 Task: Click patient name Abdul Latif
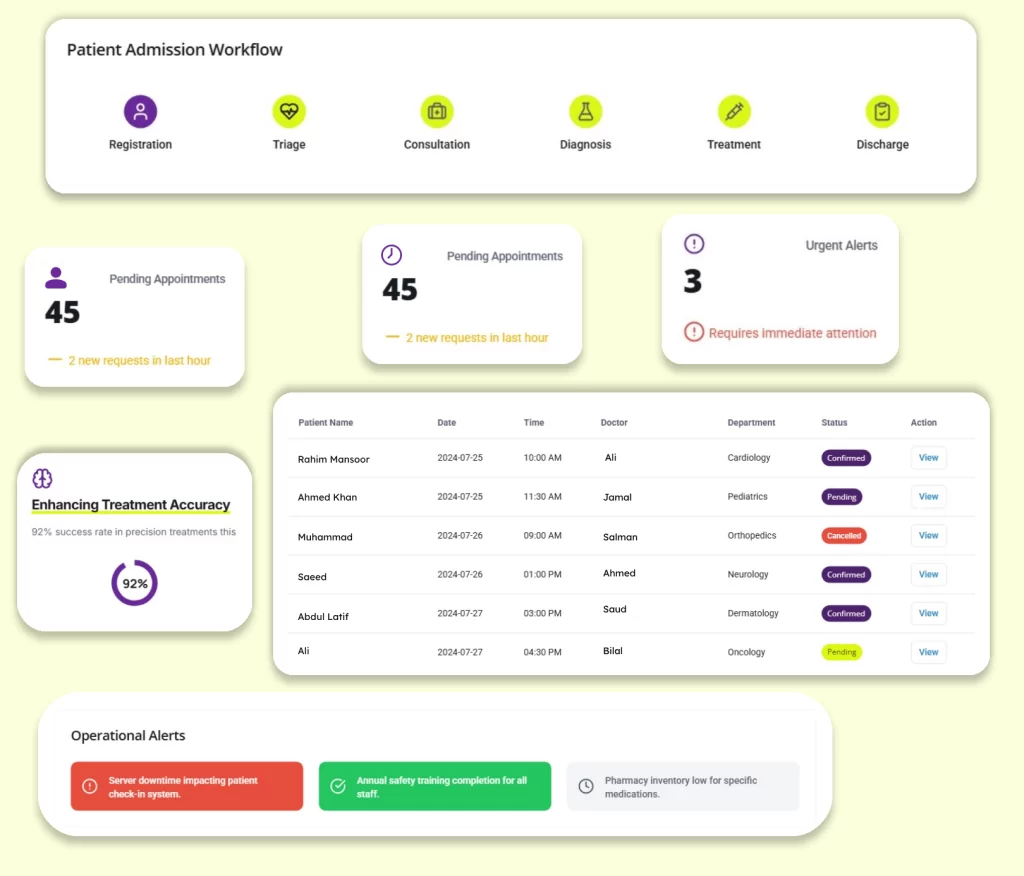tap(323, 617)
